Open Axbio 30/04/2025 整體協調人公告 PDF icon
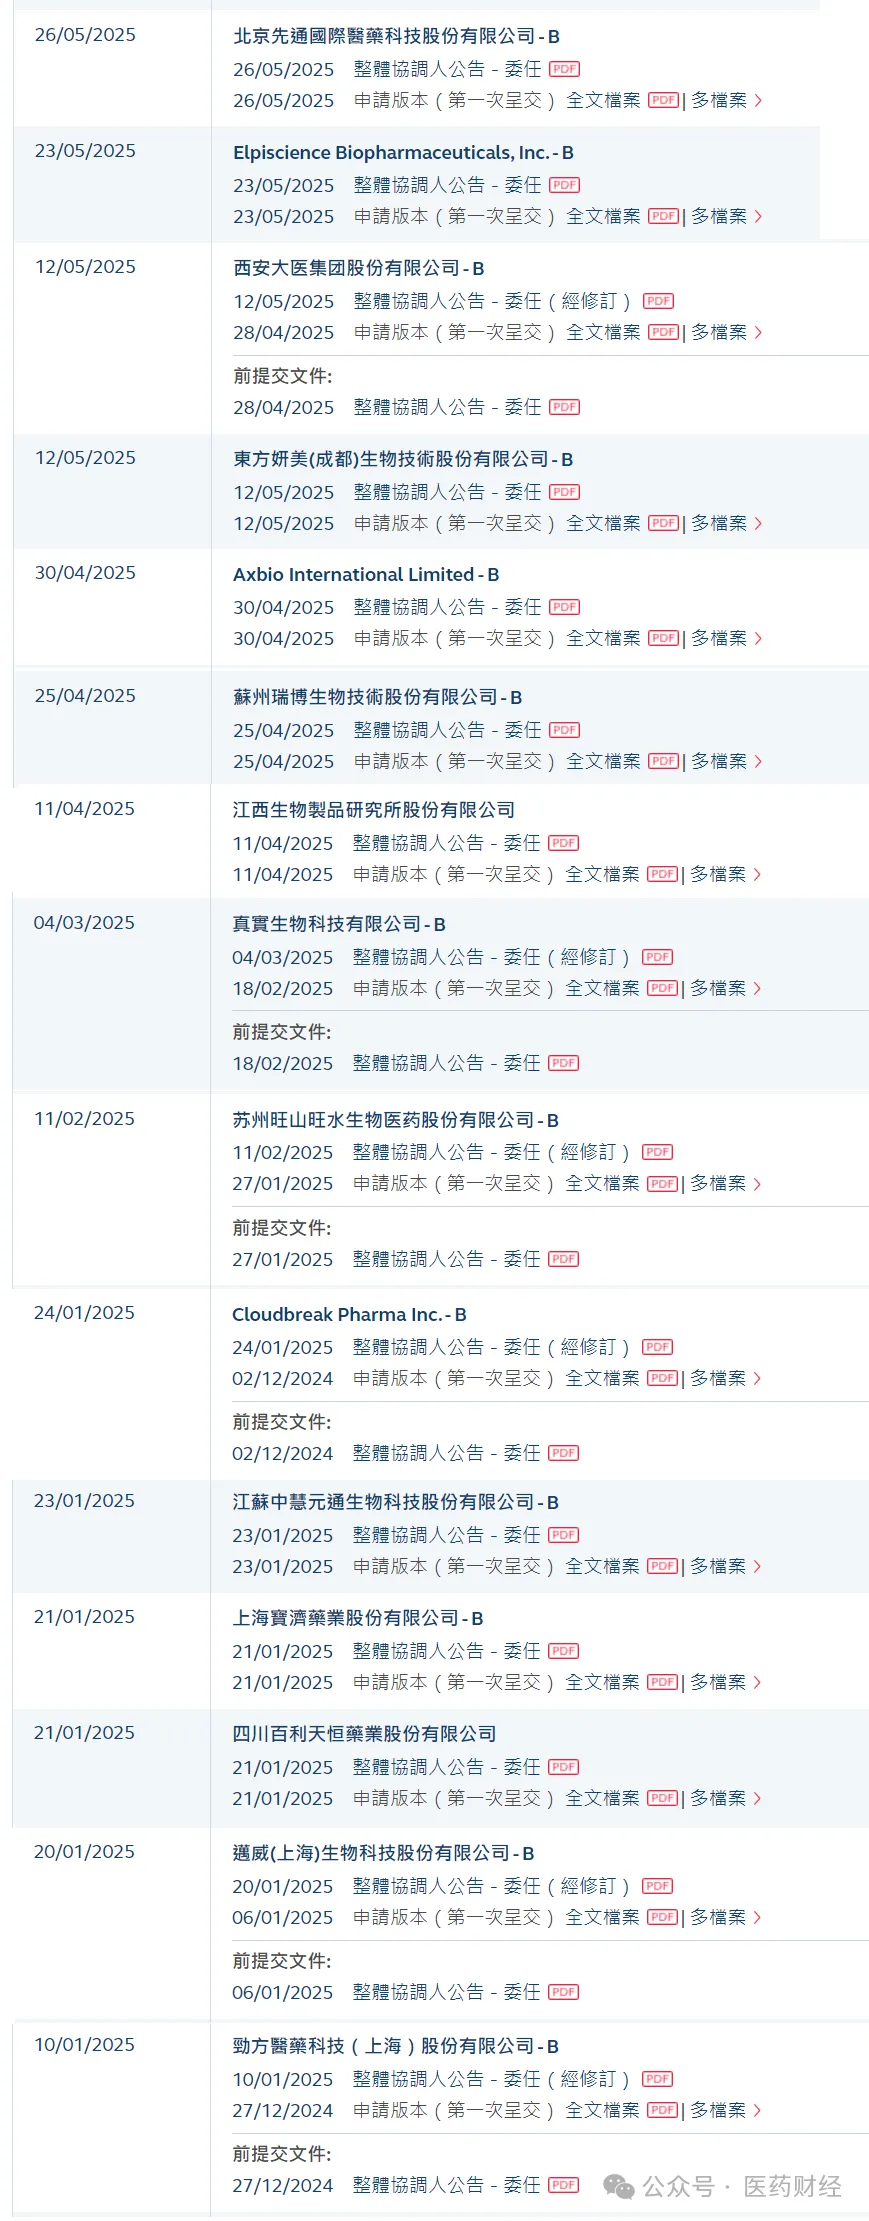Image resolution: width=869 pixels, height=2221 pixels. click(x=564, y=607)
